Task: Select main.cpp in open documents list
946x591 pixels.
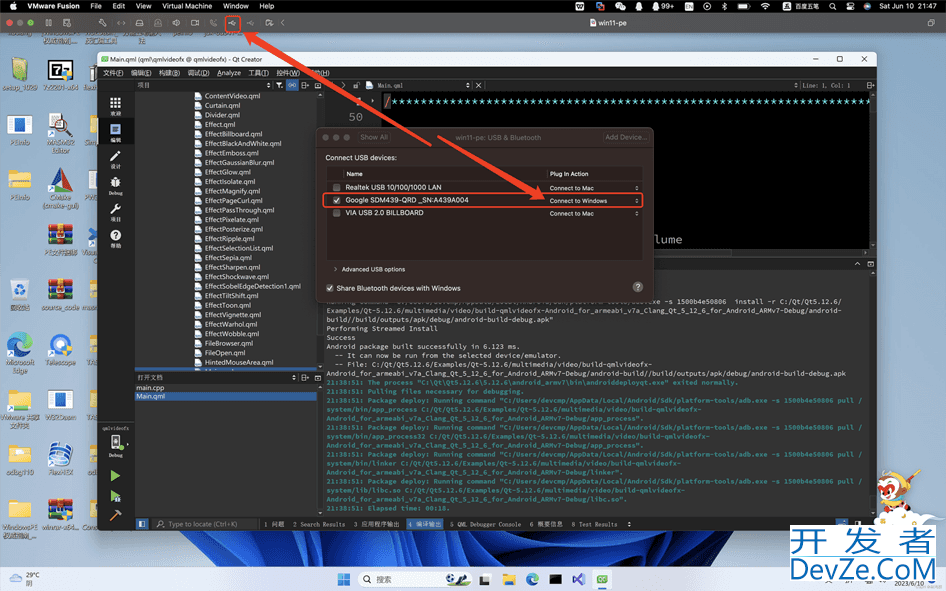Action: click(150, 388)
